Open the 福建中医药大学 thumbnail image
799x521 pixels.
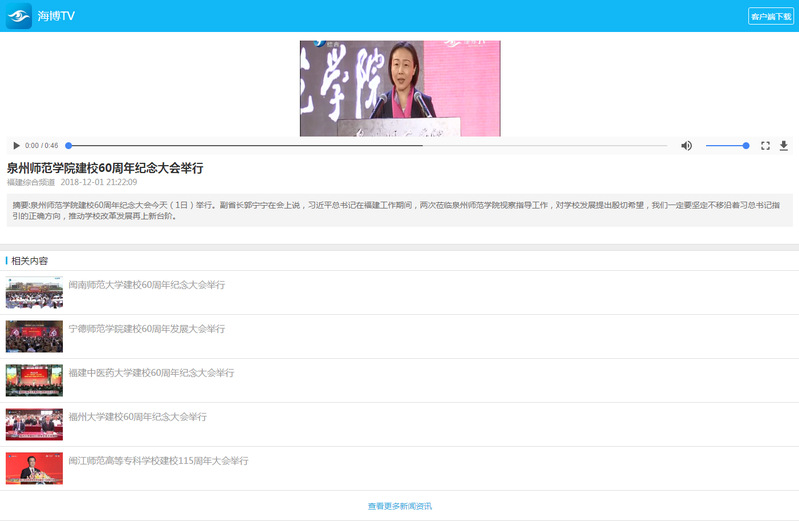[34, 381]
